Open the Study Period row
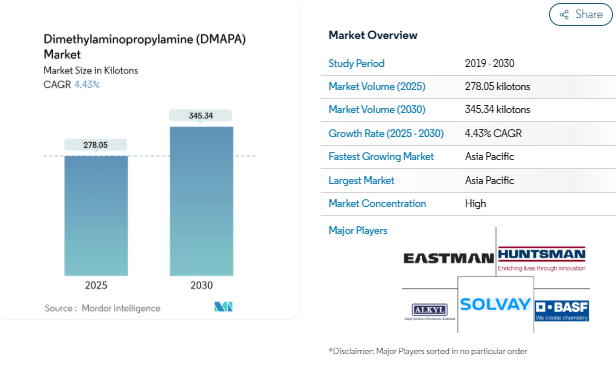The height and width of the screenshot is (367, 616). point(468,63)
